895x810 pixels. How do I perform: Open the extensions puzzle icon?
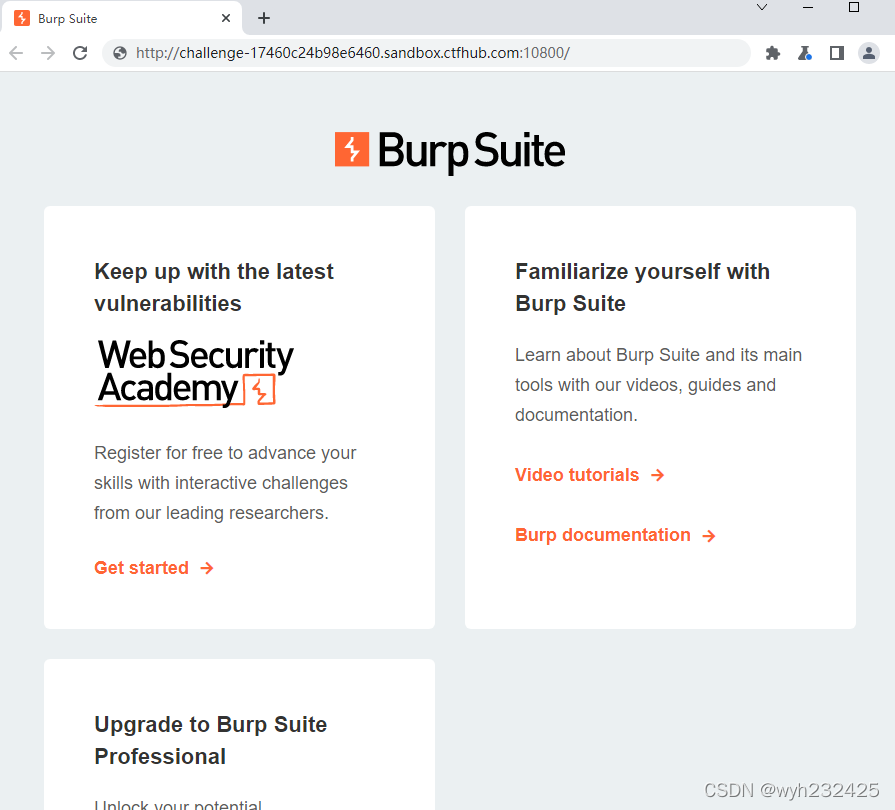pos(773,53)
